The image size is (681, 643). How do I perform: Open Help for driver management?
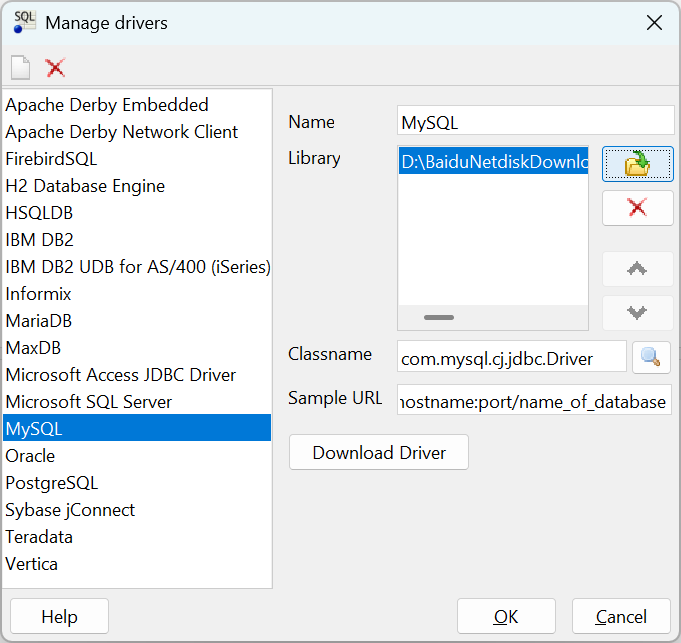coord(60,616)
